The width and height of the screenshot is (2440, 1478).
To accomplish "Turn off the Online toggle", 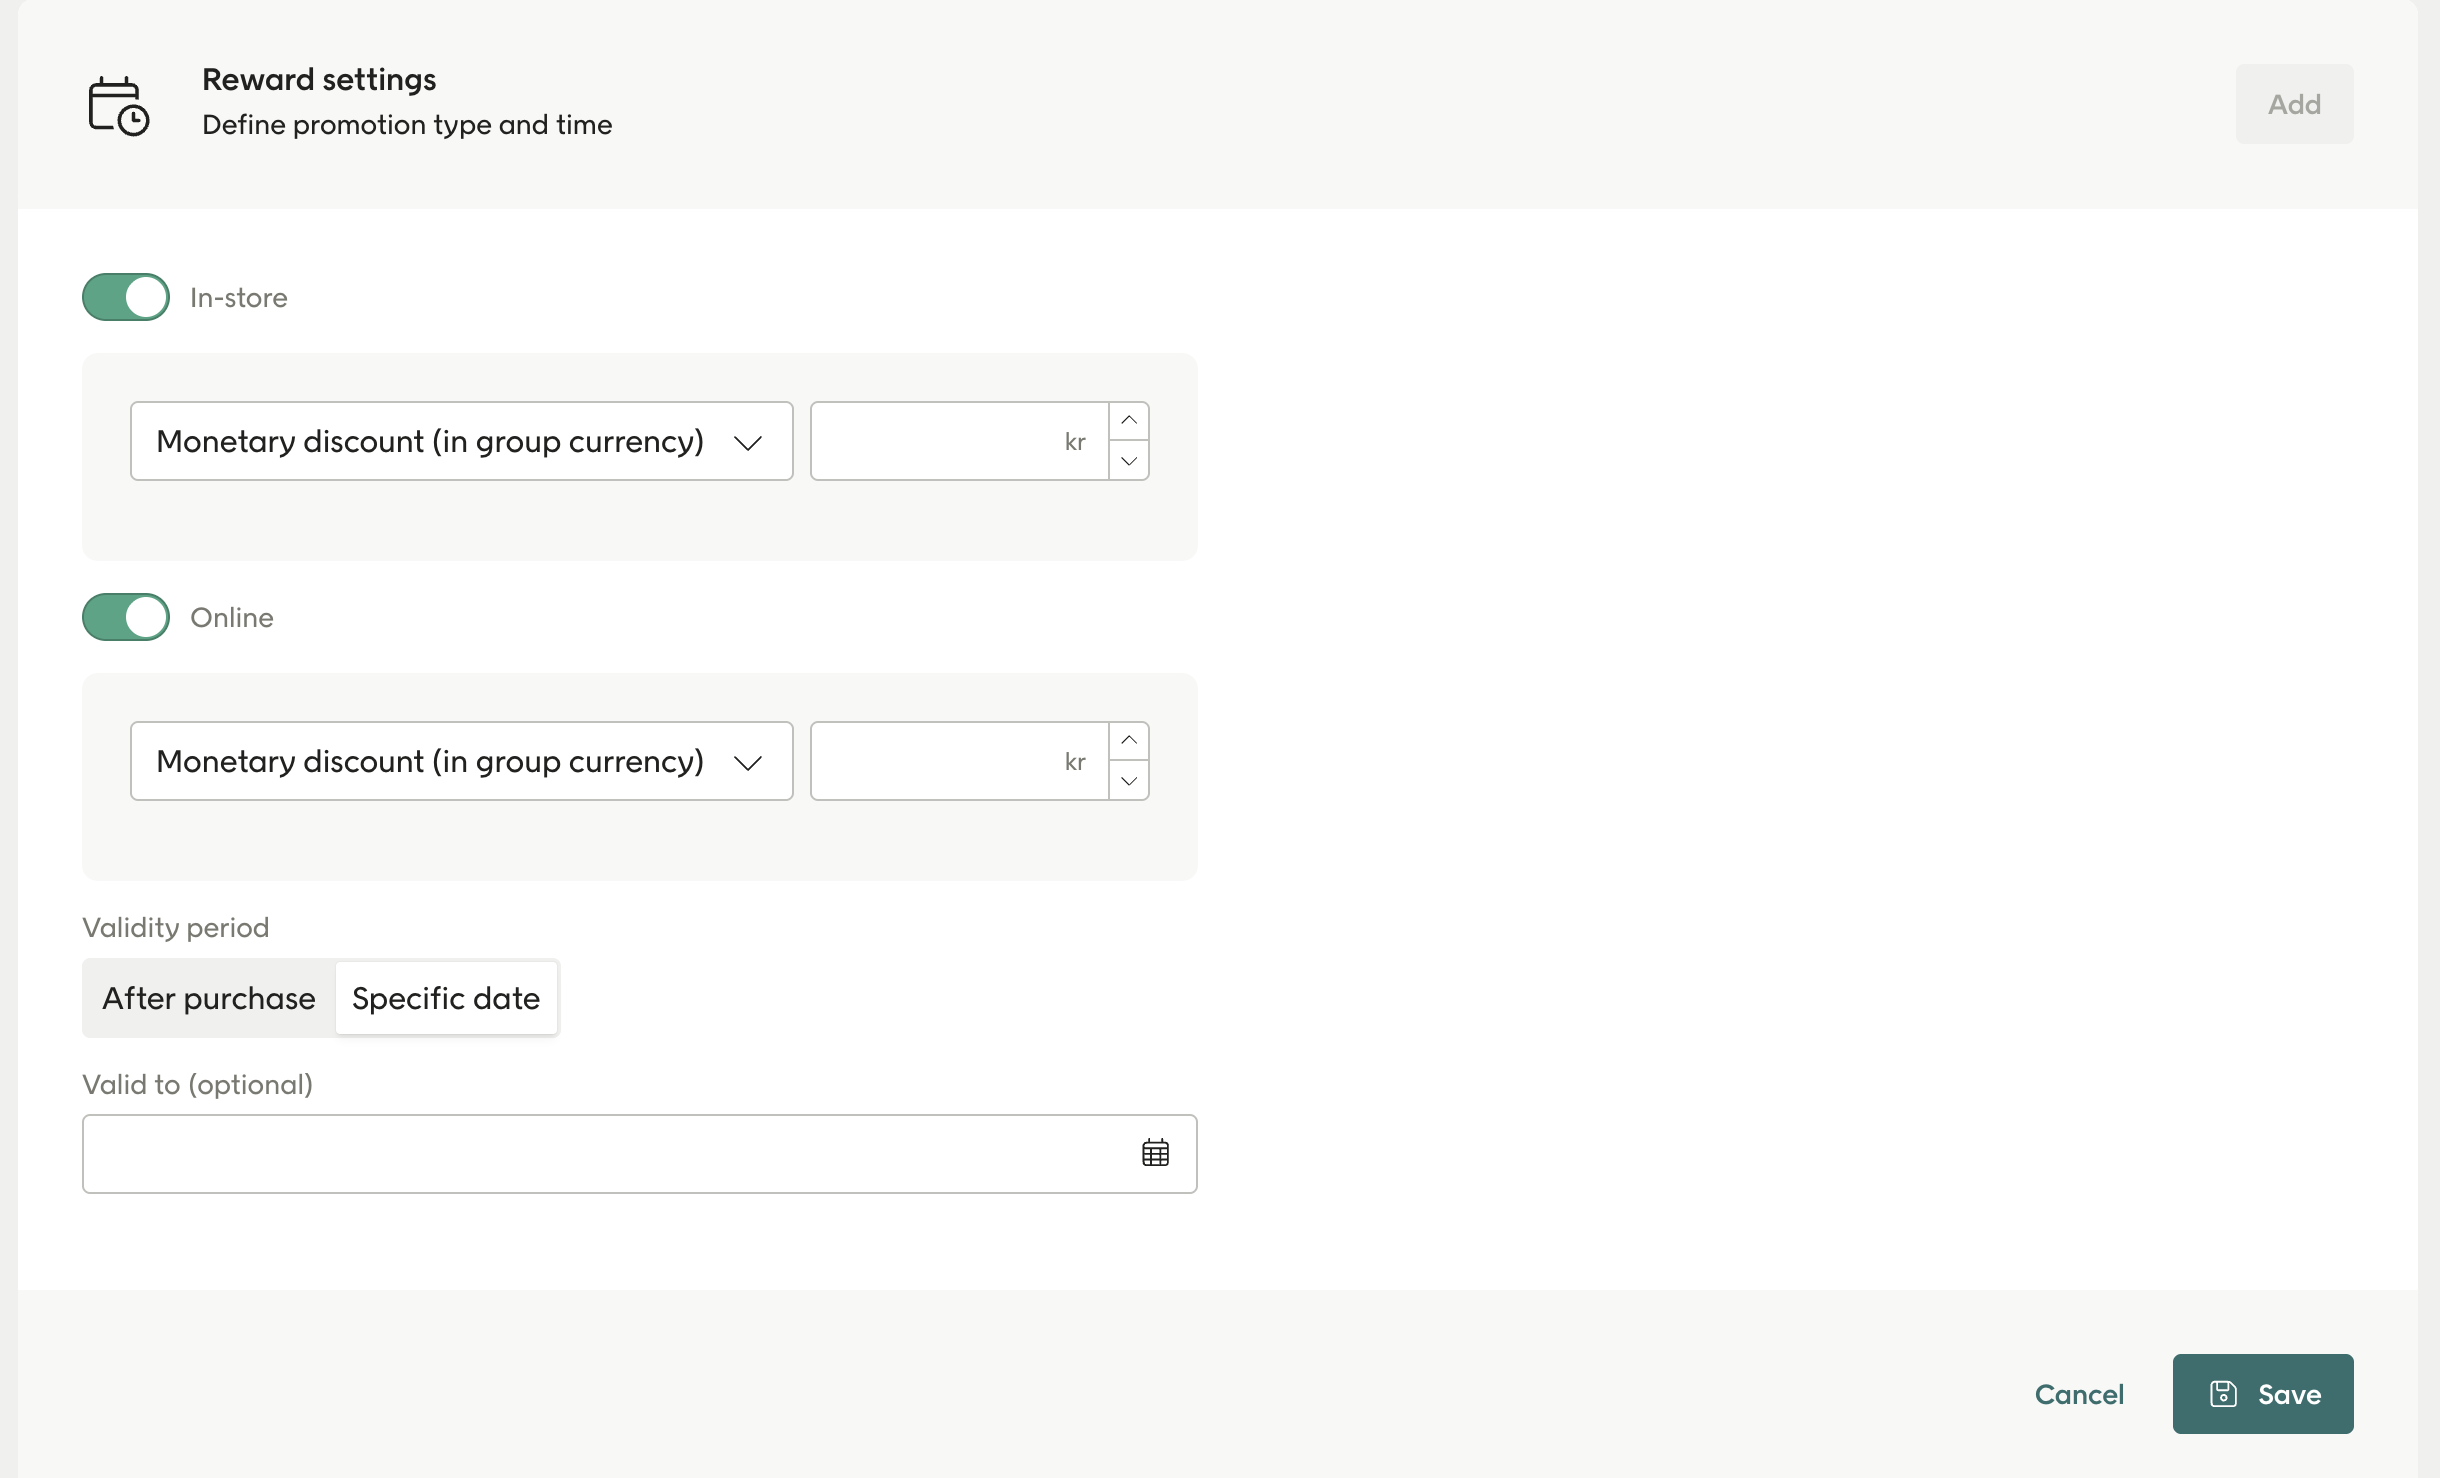I will tap(126, 617).
